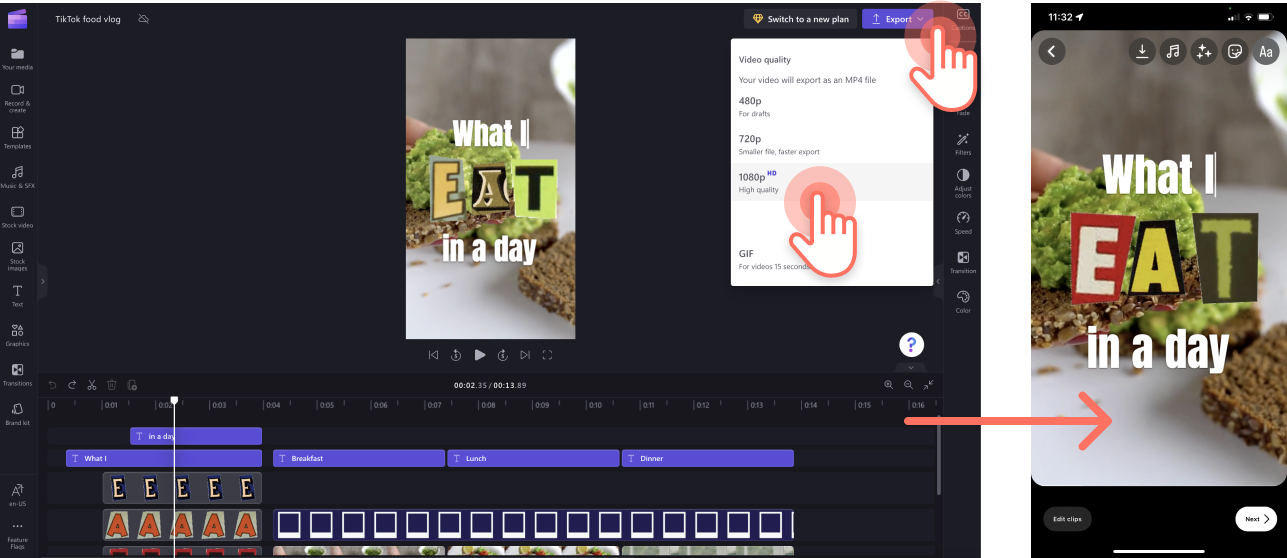Select the letter E graphic clip
Screen dimensions: 1287x558
click(182, 488)
